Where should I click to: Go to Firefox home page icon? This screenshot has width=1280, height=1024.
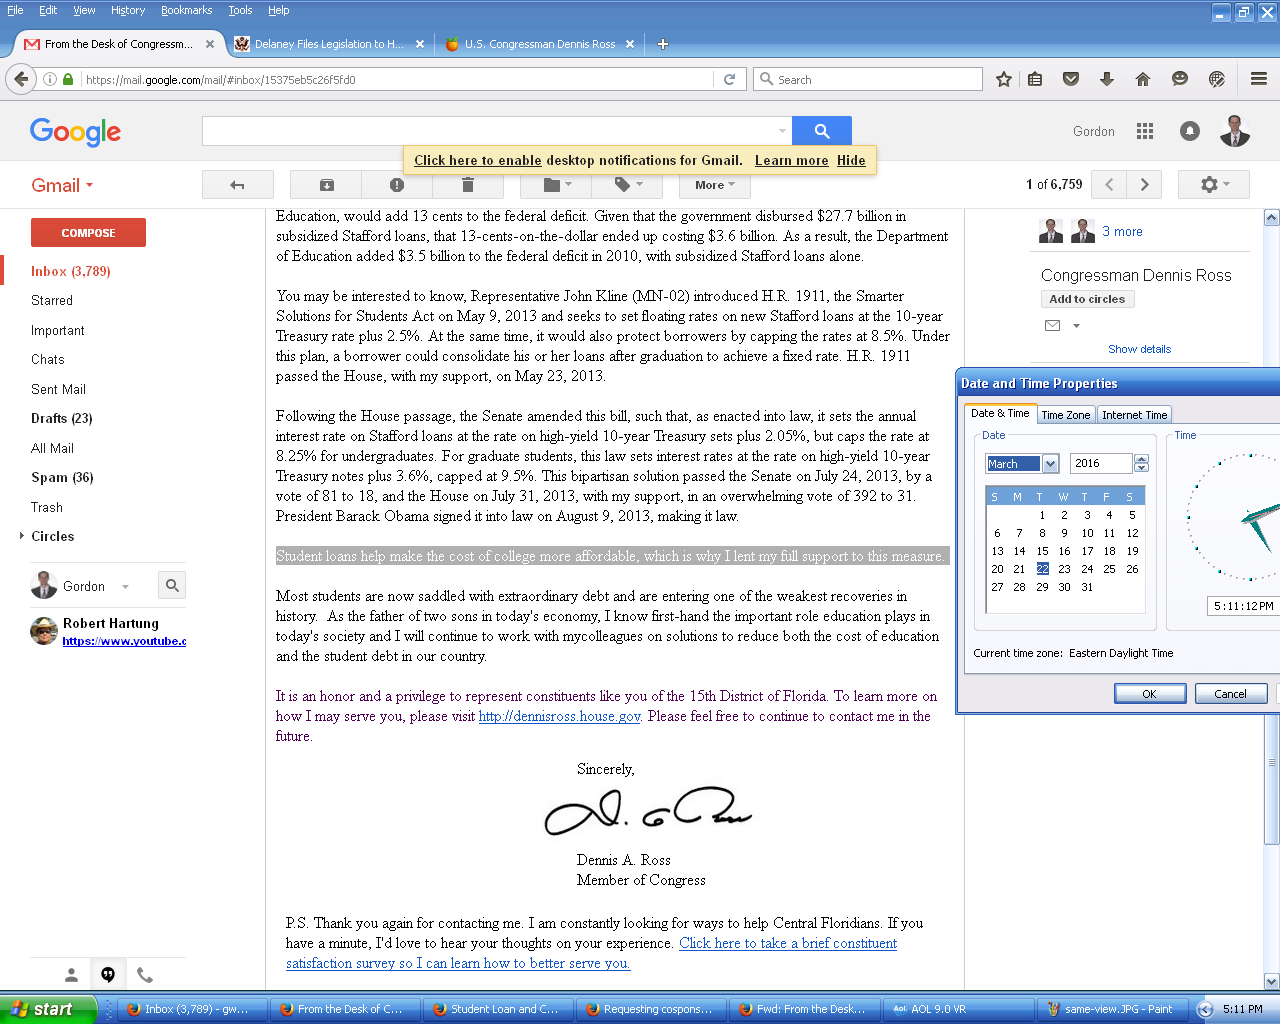(1143, 79)
